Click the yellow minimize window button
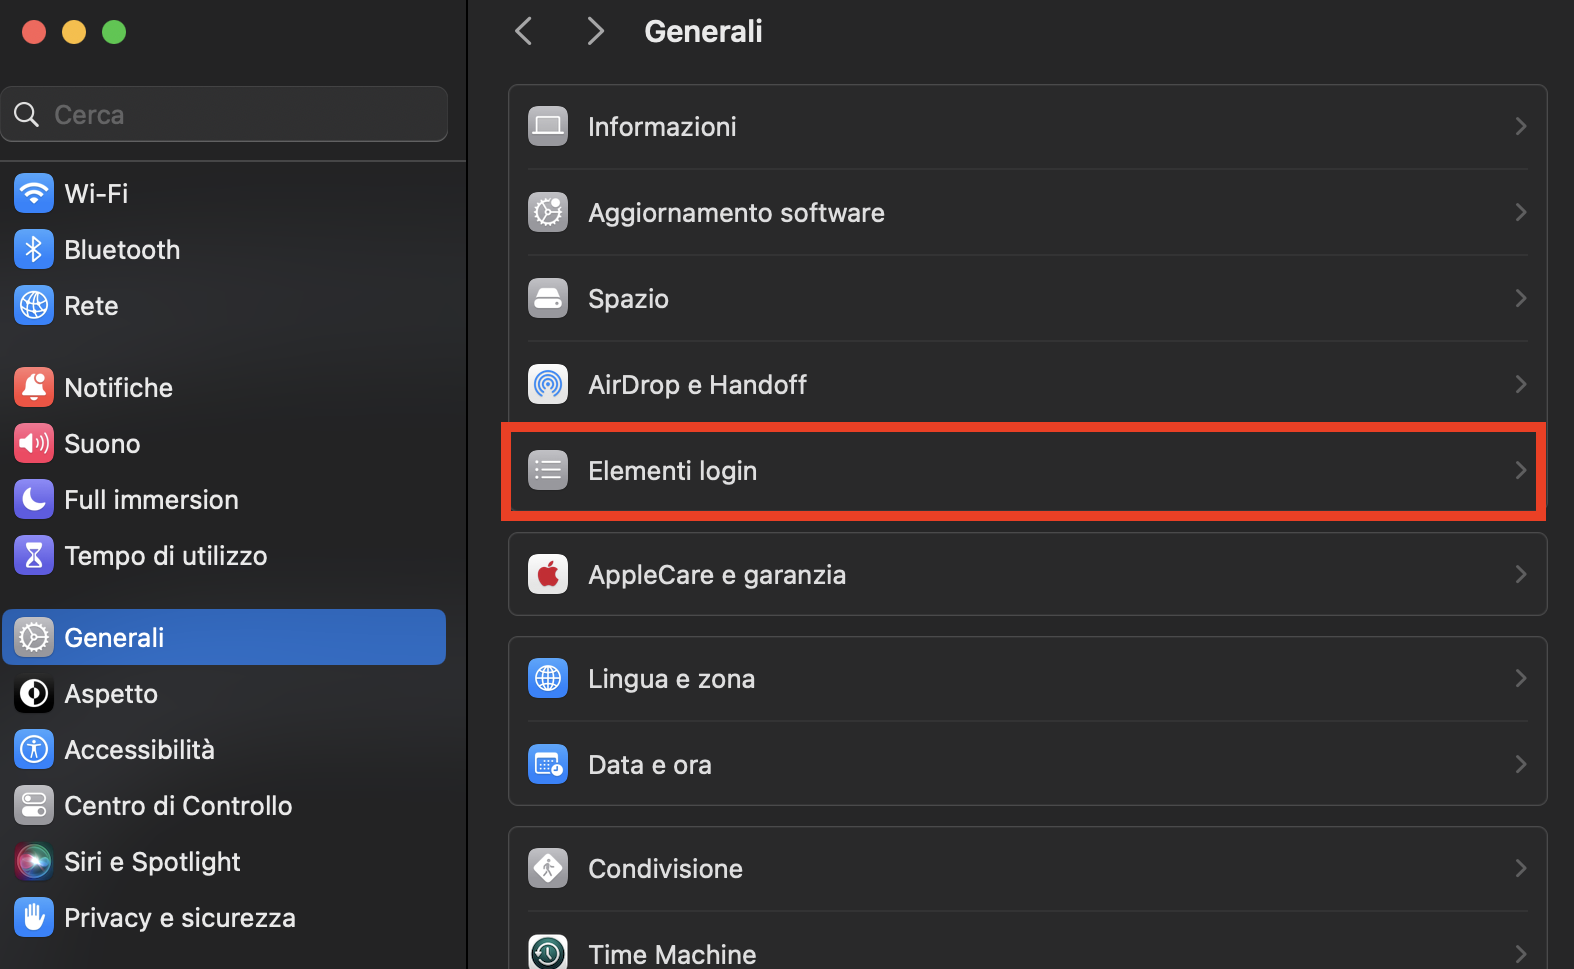This screenshot has height=969, width=1574. click(74, 32)
